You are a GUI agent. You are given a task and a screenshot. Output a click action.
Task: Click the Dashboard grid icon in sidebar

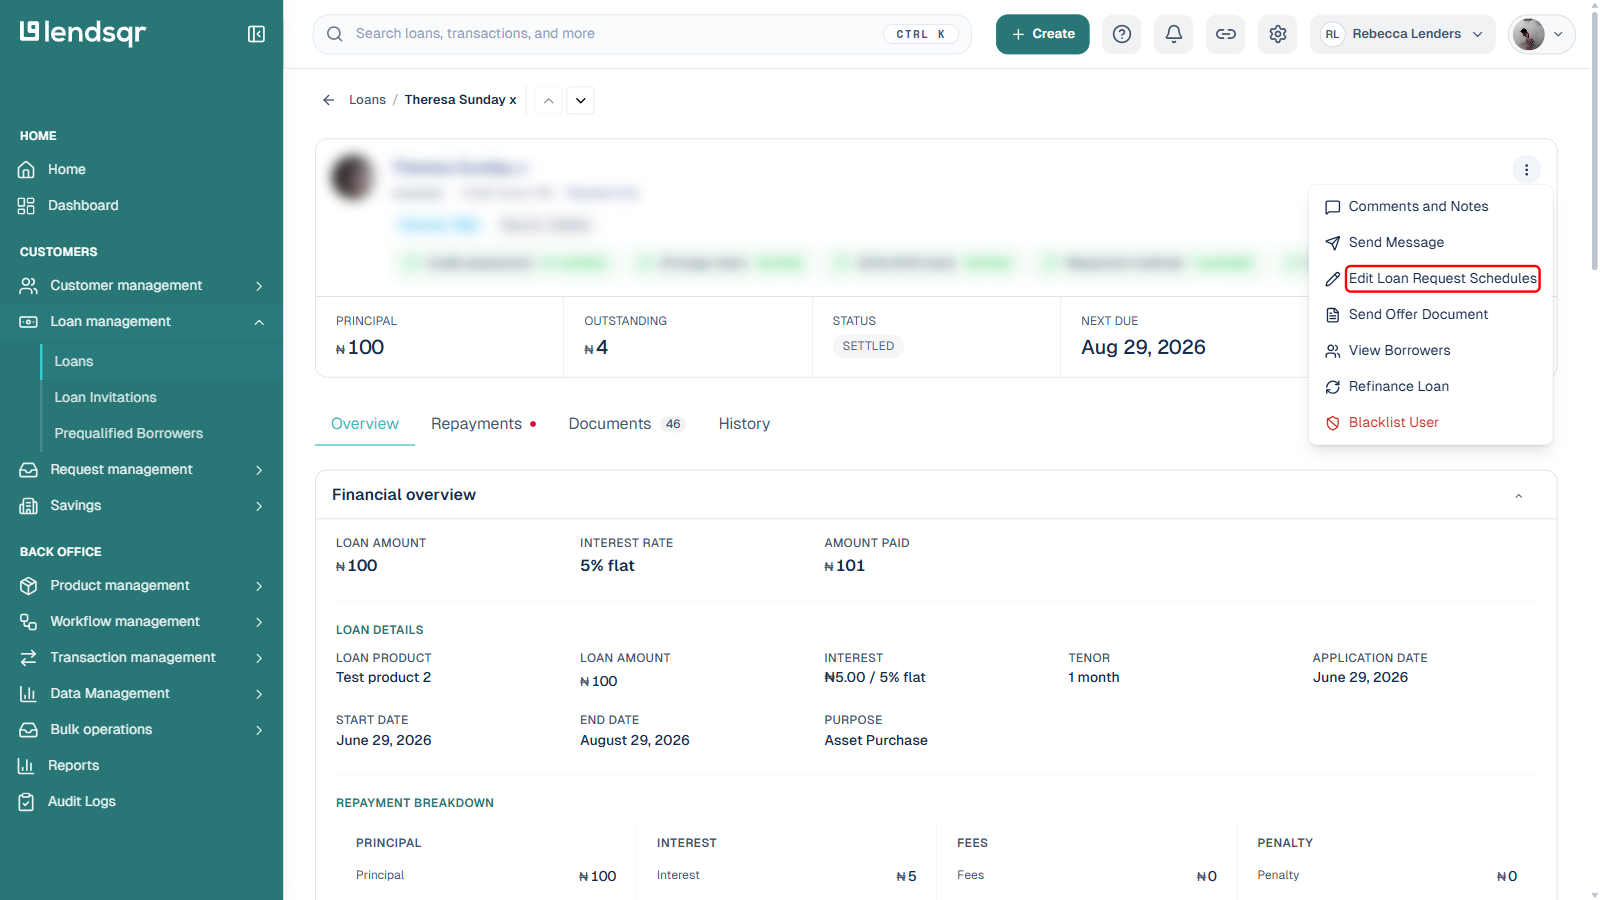pyautogui.click(x=27, y=205)
